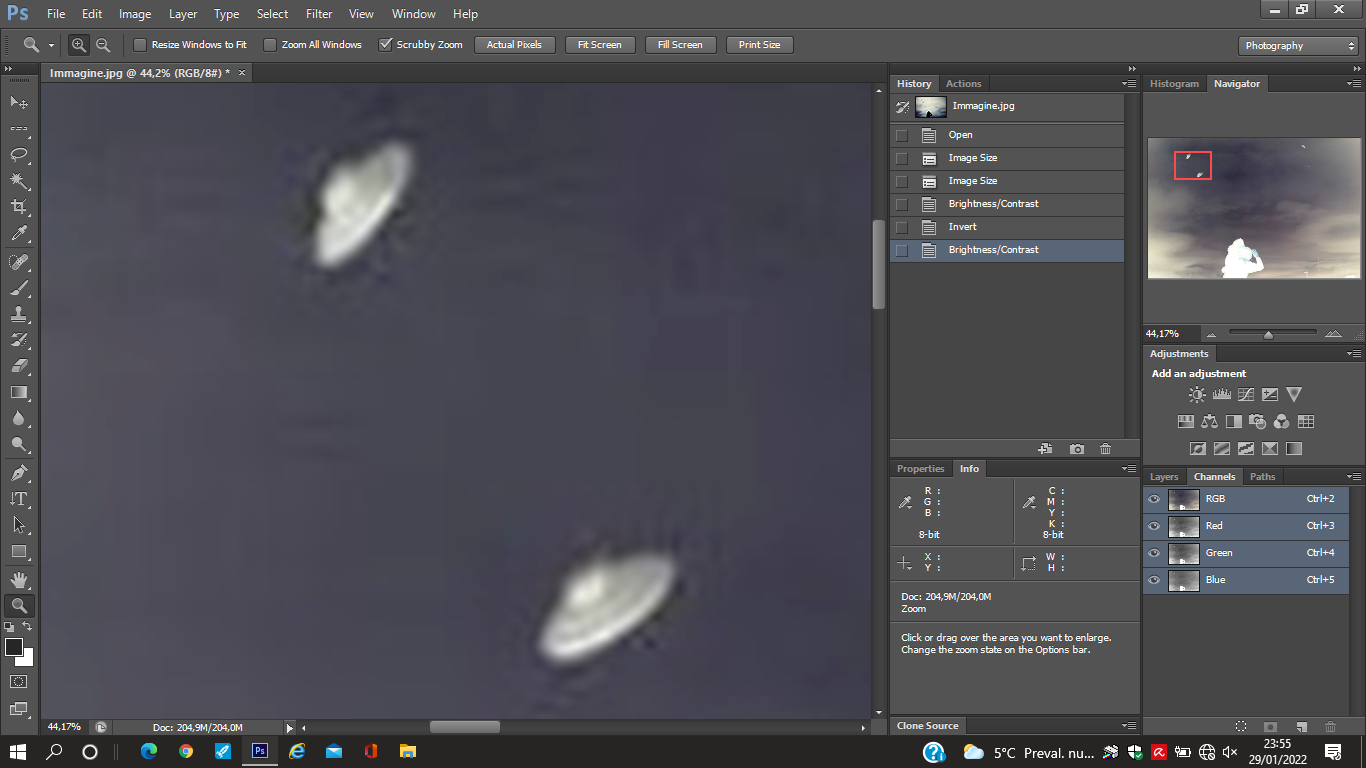This screenshot has width=1366, height=768.
Task: Select the Crop tool
Action: click(x=19, y=207)
